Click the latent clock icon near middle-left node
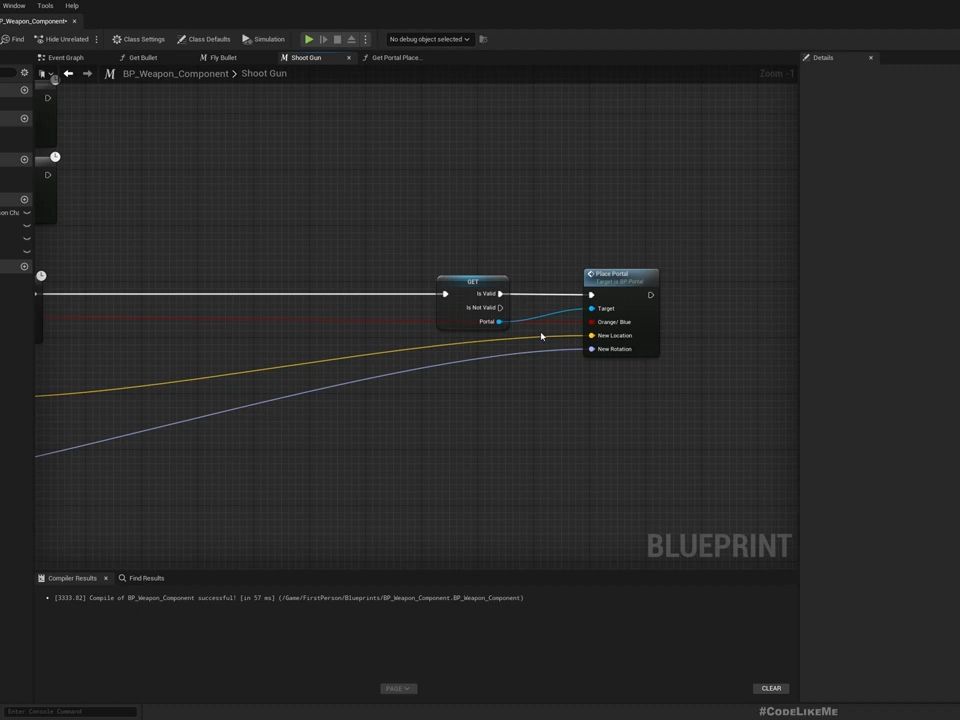The image size is (960, 720). pyautogui.click(x=55, y=157)
